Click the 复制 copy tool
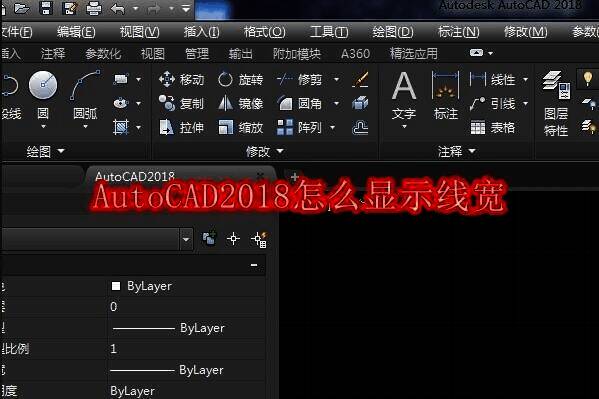This screenshot has width=599, height=399. click(x=182, y=103)
